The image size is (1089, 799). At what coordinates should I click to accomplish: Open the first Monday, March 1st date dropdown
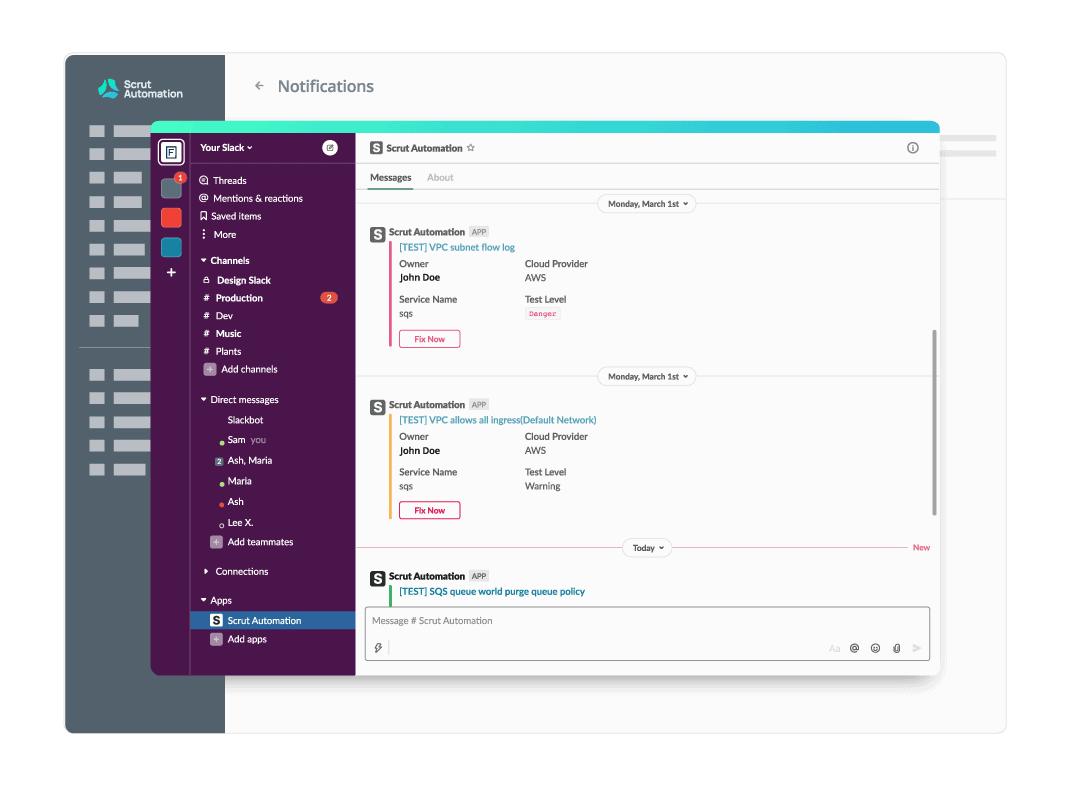click(647, 204)
